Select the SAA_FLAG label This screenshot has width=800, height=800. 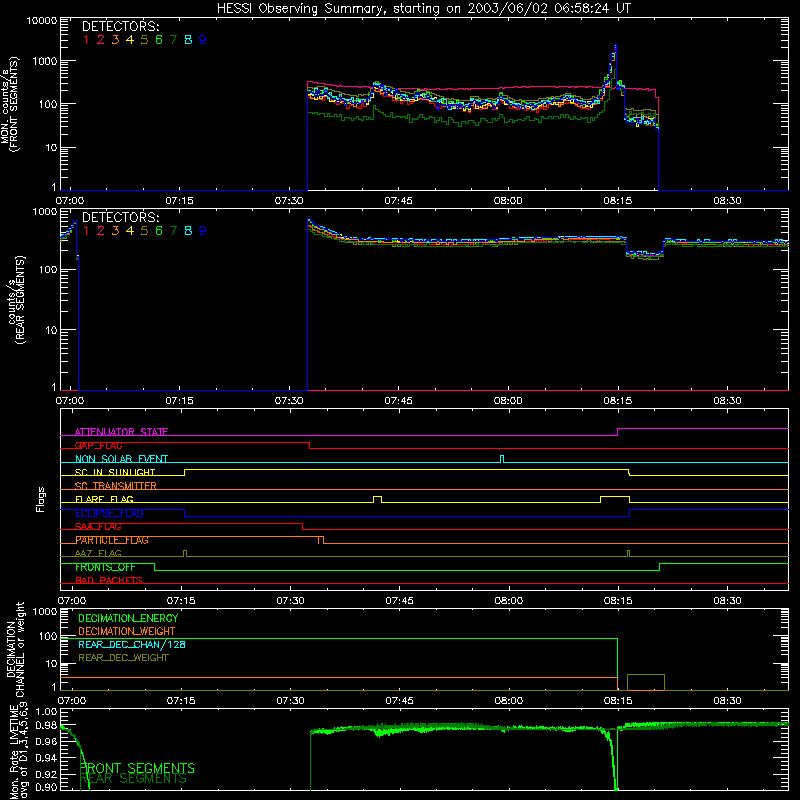[98, 527]
